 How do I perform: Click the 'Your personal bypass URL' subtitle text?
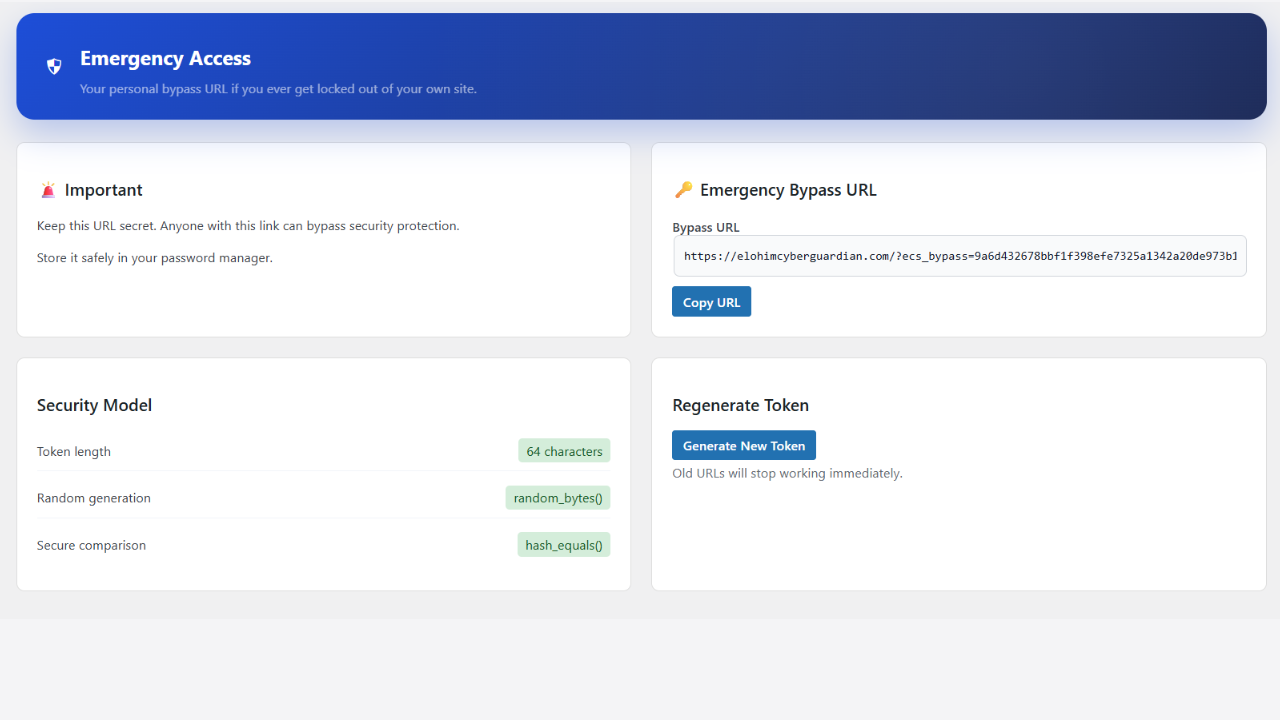point(278,89)
